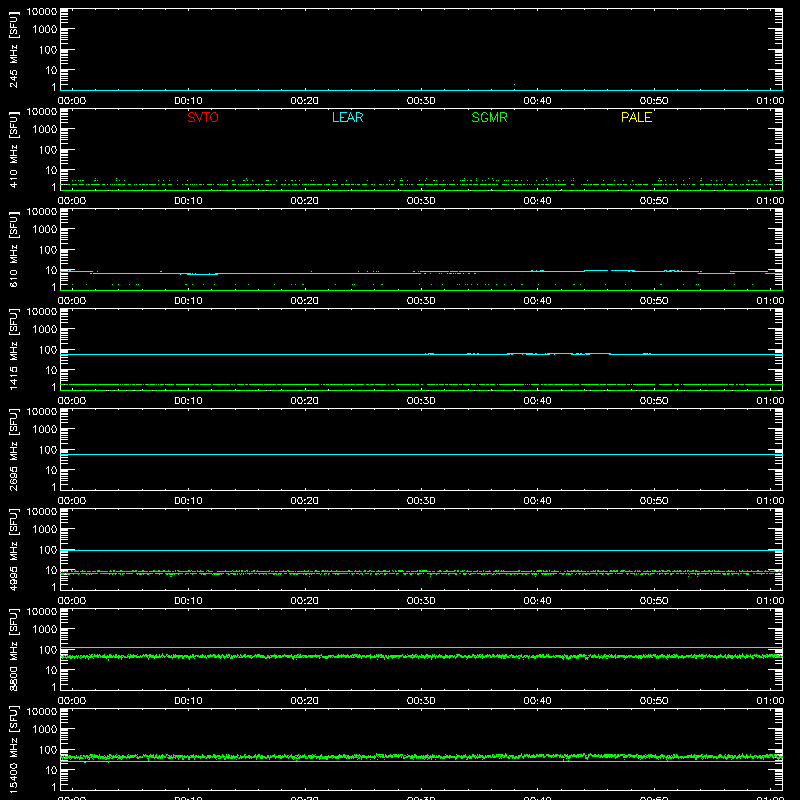800x800 pixels.
Task: Click the 00:20 time label under 1415 MHz plot
Action: click(x=305, y=401)
